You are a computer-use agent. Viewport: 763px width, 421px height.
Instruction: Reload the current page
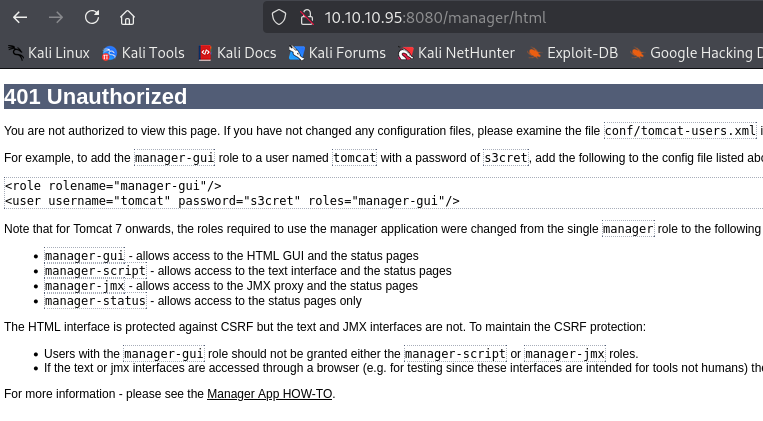point(91,17)
